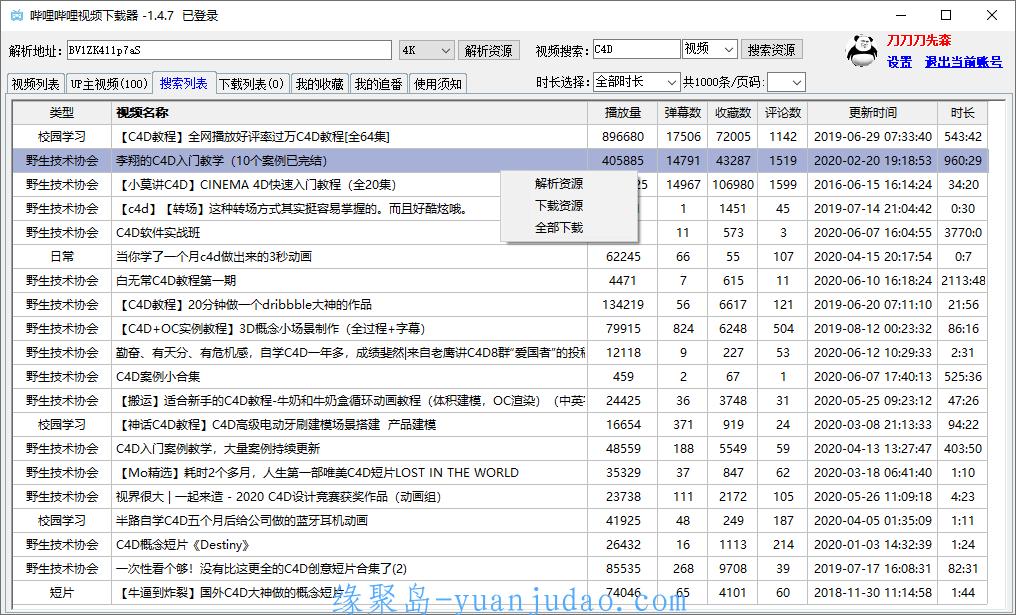Select row 半路自学C4D五个月后给公司做的蓝牙耳机动画
The width and height of the screenshot is (1016, 615).
500,520
